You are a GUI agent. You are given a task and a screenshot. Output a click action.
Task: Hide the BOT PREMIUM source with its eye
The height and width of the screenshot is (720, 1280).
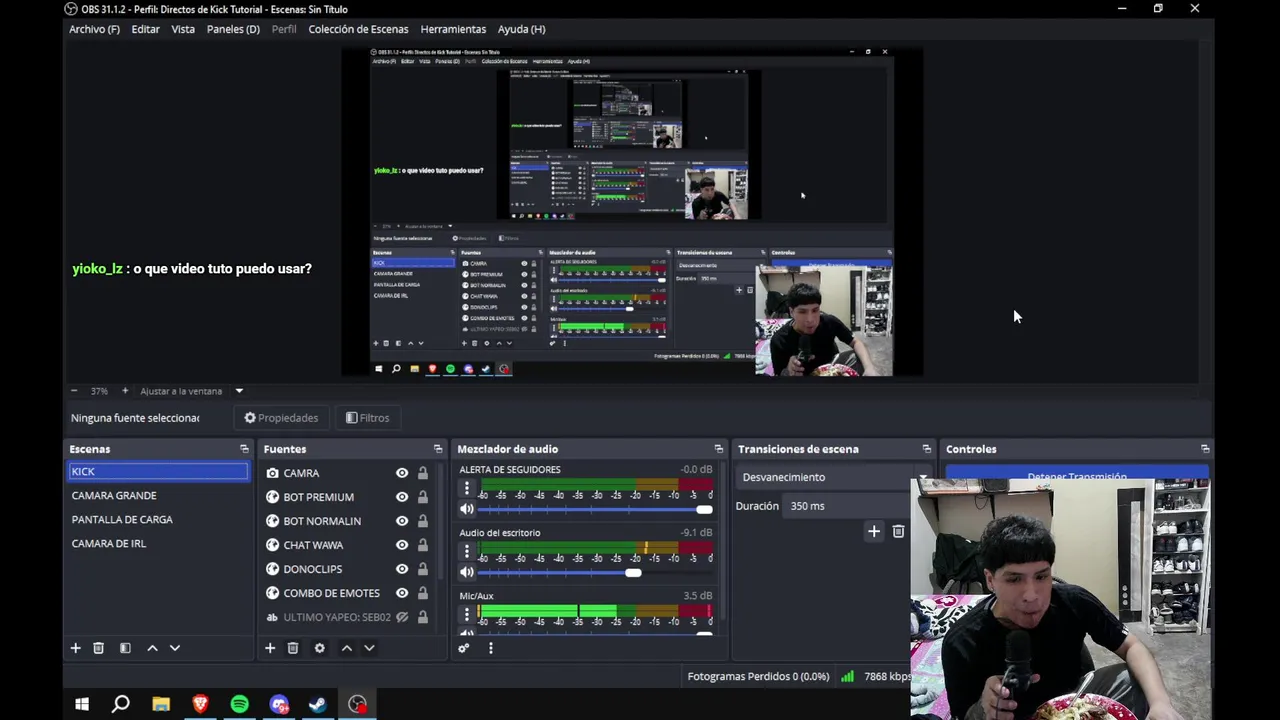[x=402, y=497]
